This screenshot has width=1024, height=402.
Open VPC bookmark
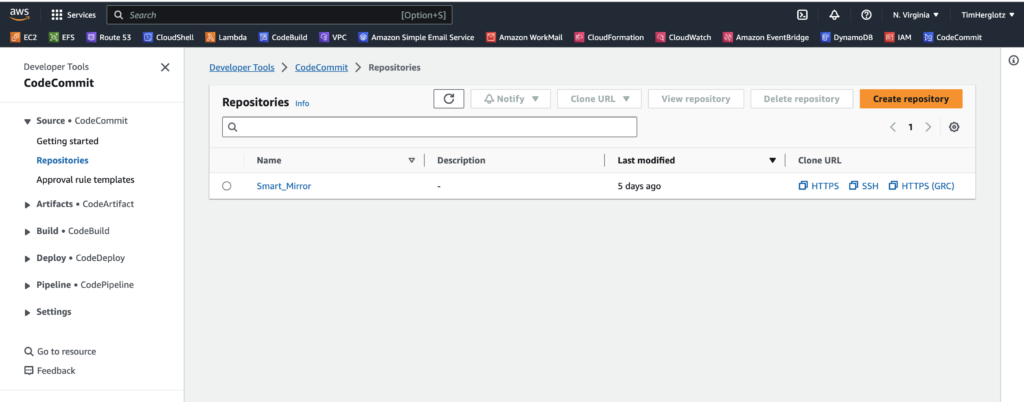(333, 37)
